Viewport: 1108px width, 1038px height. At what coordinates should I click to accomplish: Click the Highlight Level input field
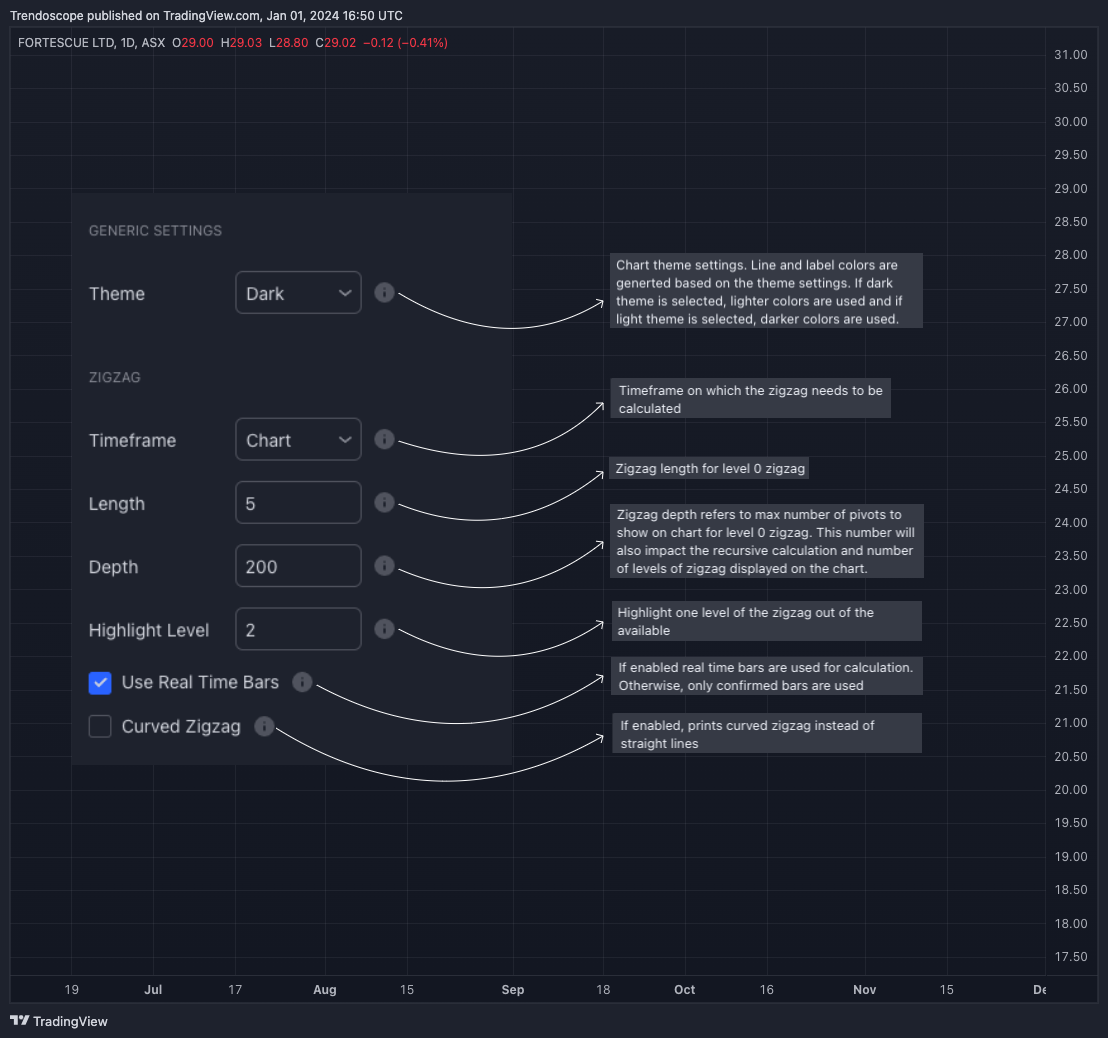[x=298, y=629]
